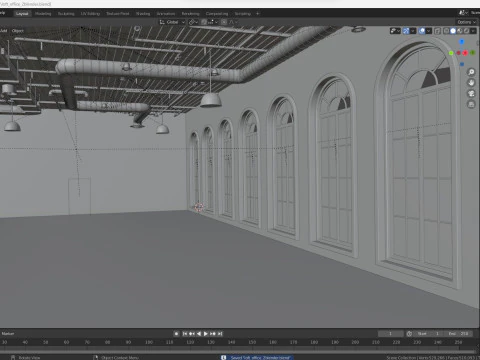The width and height of the screenshot is (480, 360).
Task: Switch to the Animation workspace tab
Action: point(166,14)
